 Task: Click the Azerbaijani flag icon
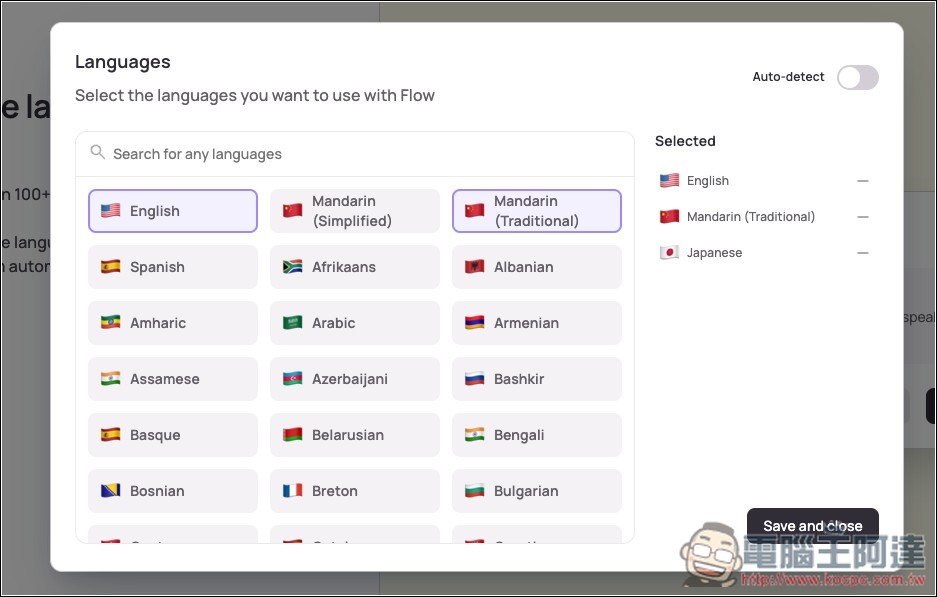(292, 379)
